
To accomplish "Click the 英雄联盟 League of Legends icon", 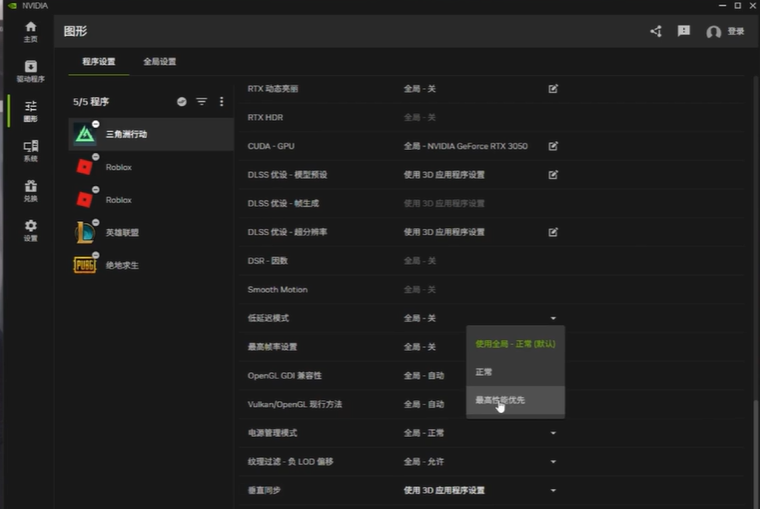I will [85, 233].
